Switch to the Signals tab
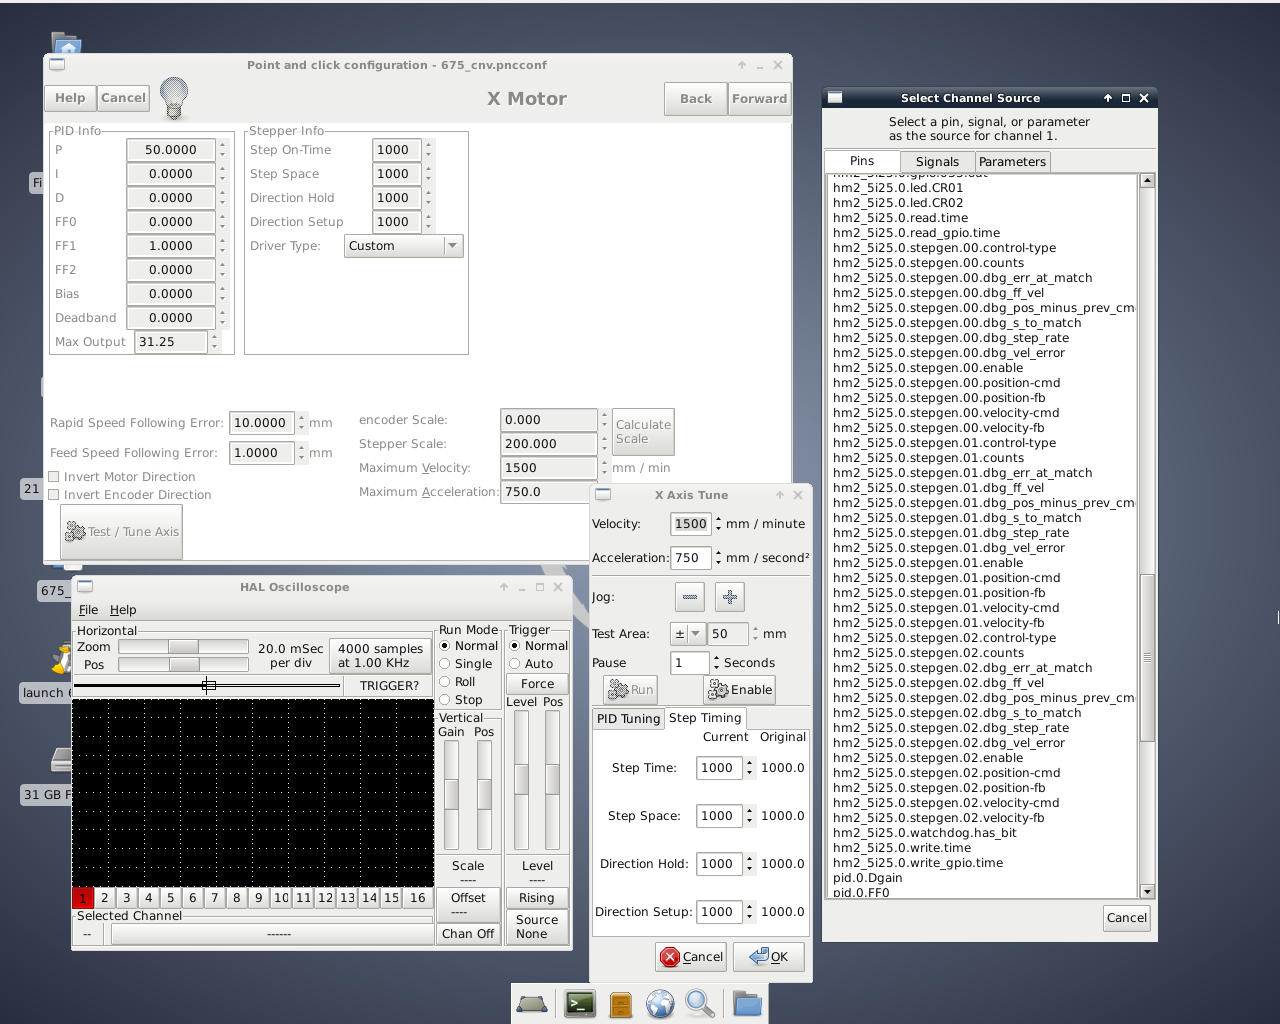The width and height of the screenshot is (1280, 1024). pos(937,162)
